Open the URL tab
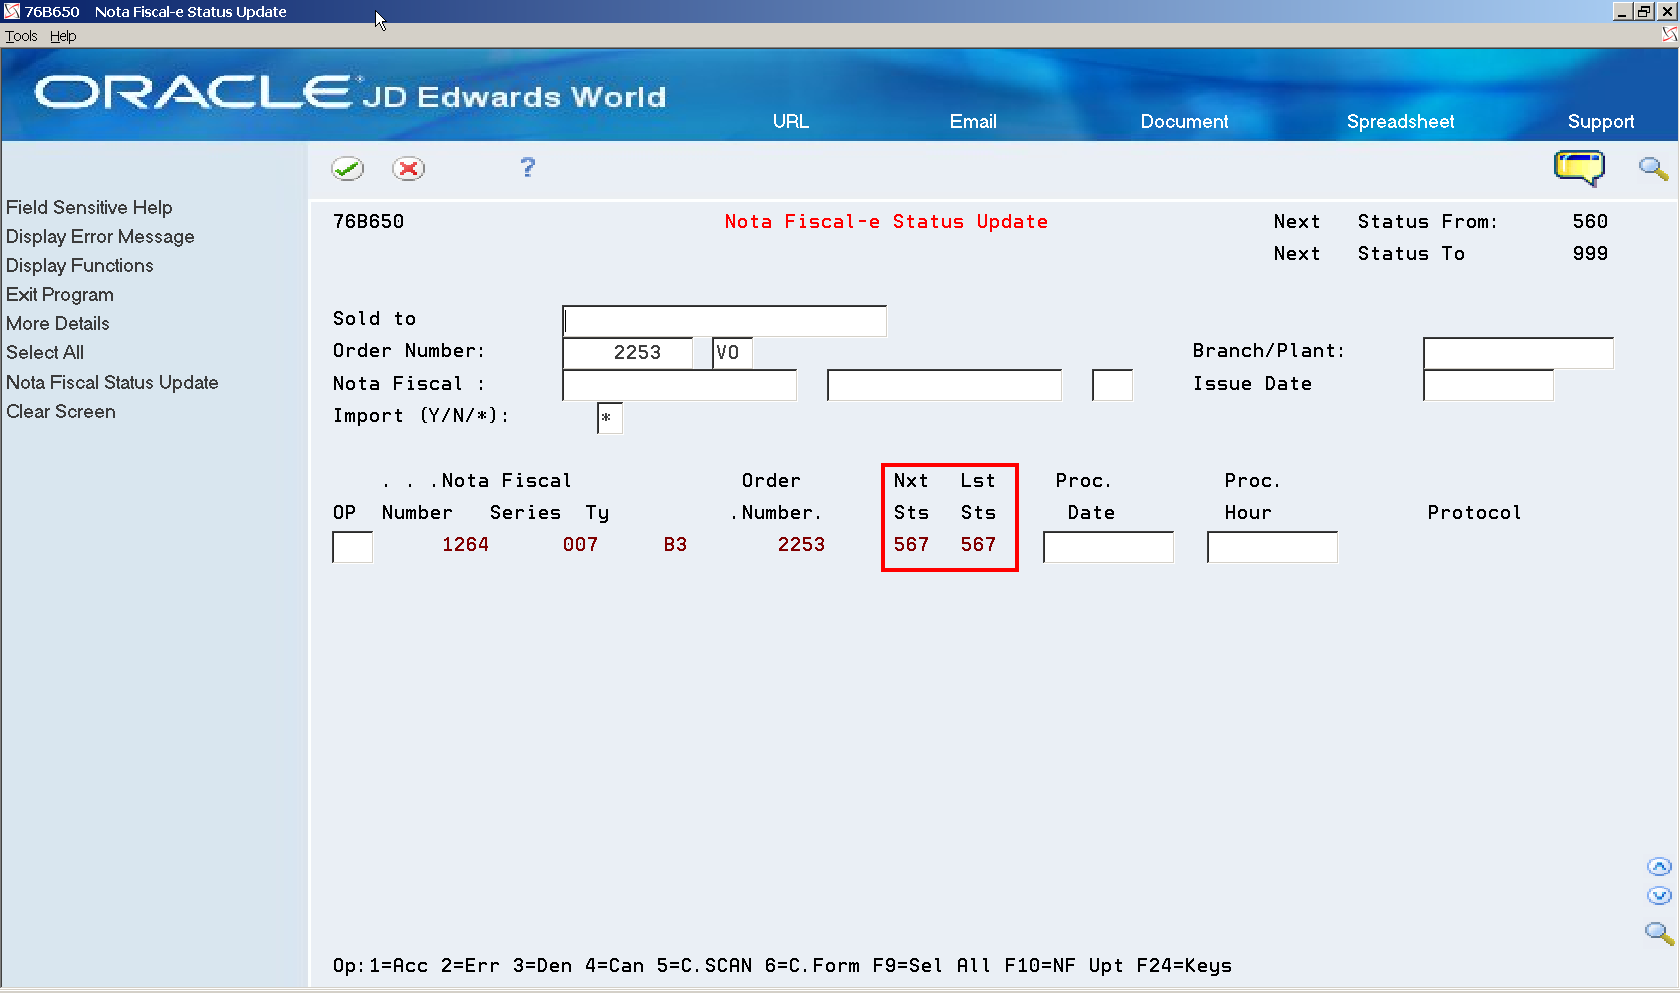Screen dimensions: 1680x993 point(791,121)
